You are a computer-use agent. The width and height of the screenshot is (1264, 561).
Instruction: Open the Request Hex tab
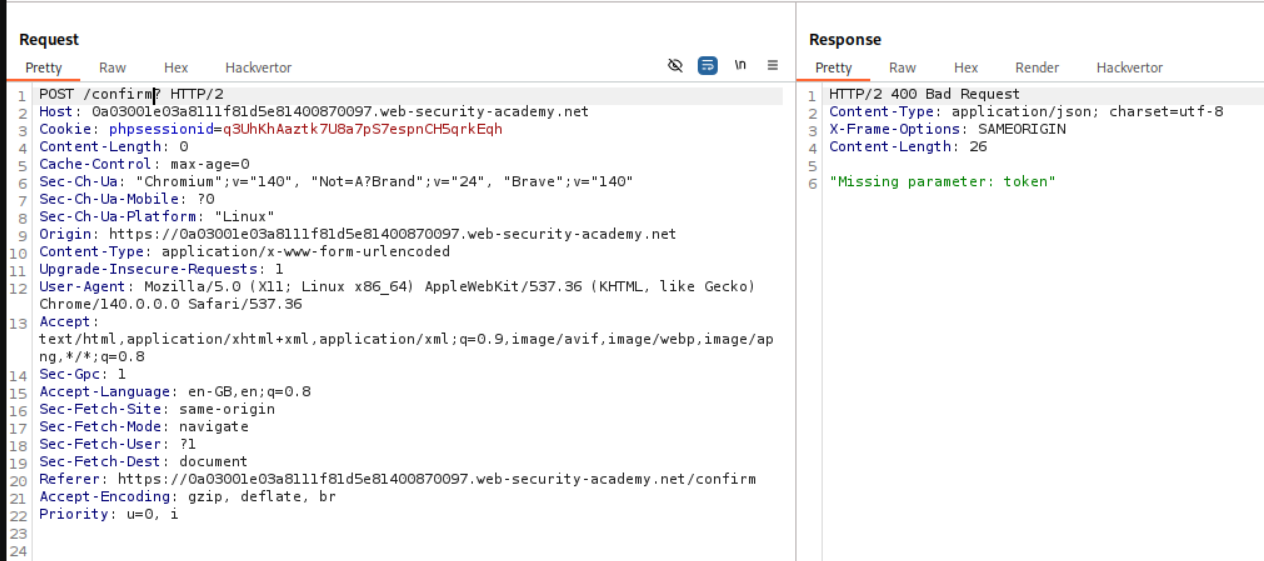pyautogui.click(x=176, y=68)
